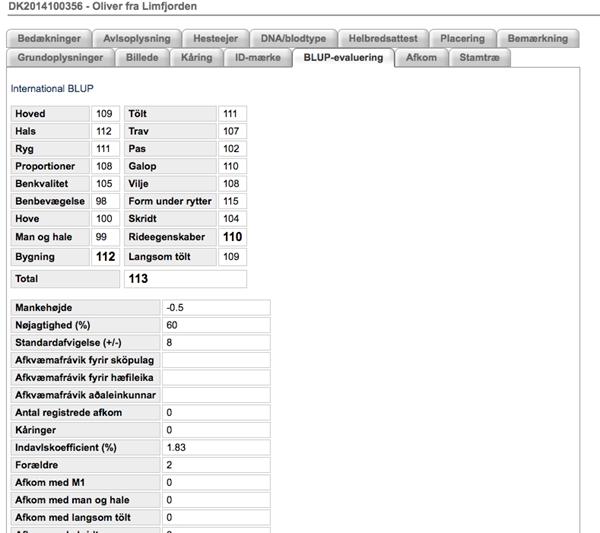Select the Nøjagtighed (%) value field
The image size is (600, 533).
tap(216, 325)
